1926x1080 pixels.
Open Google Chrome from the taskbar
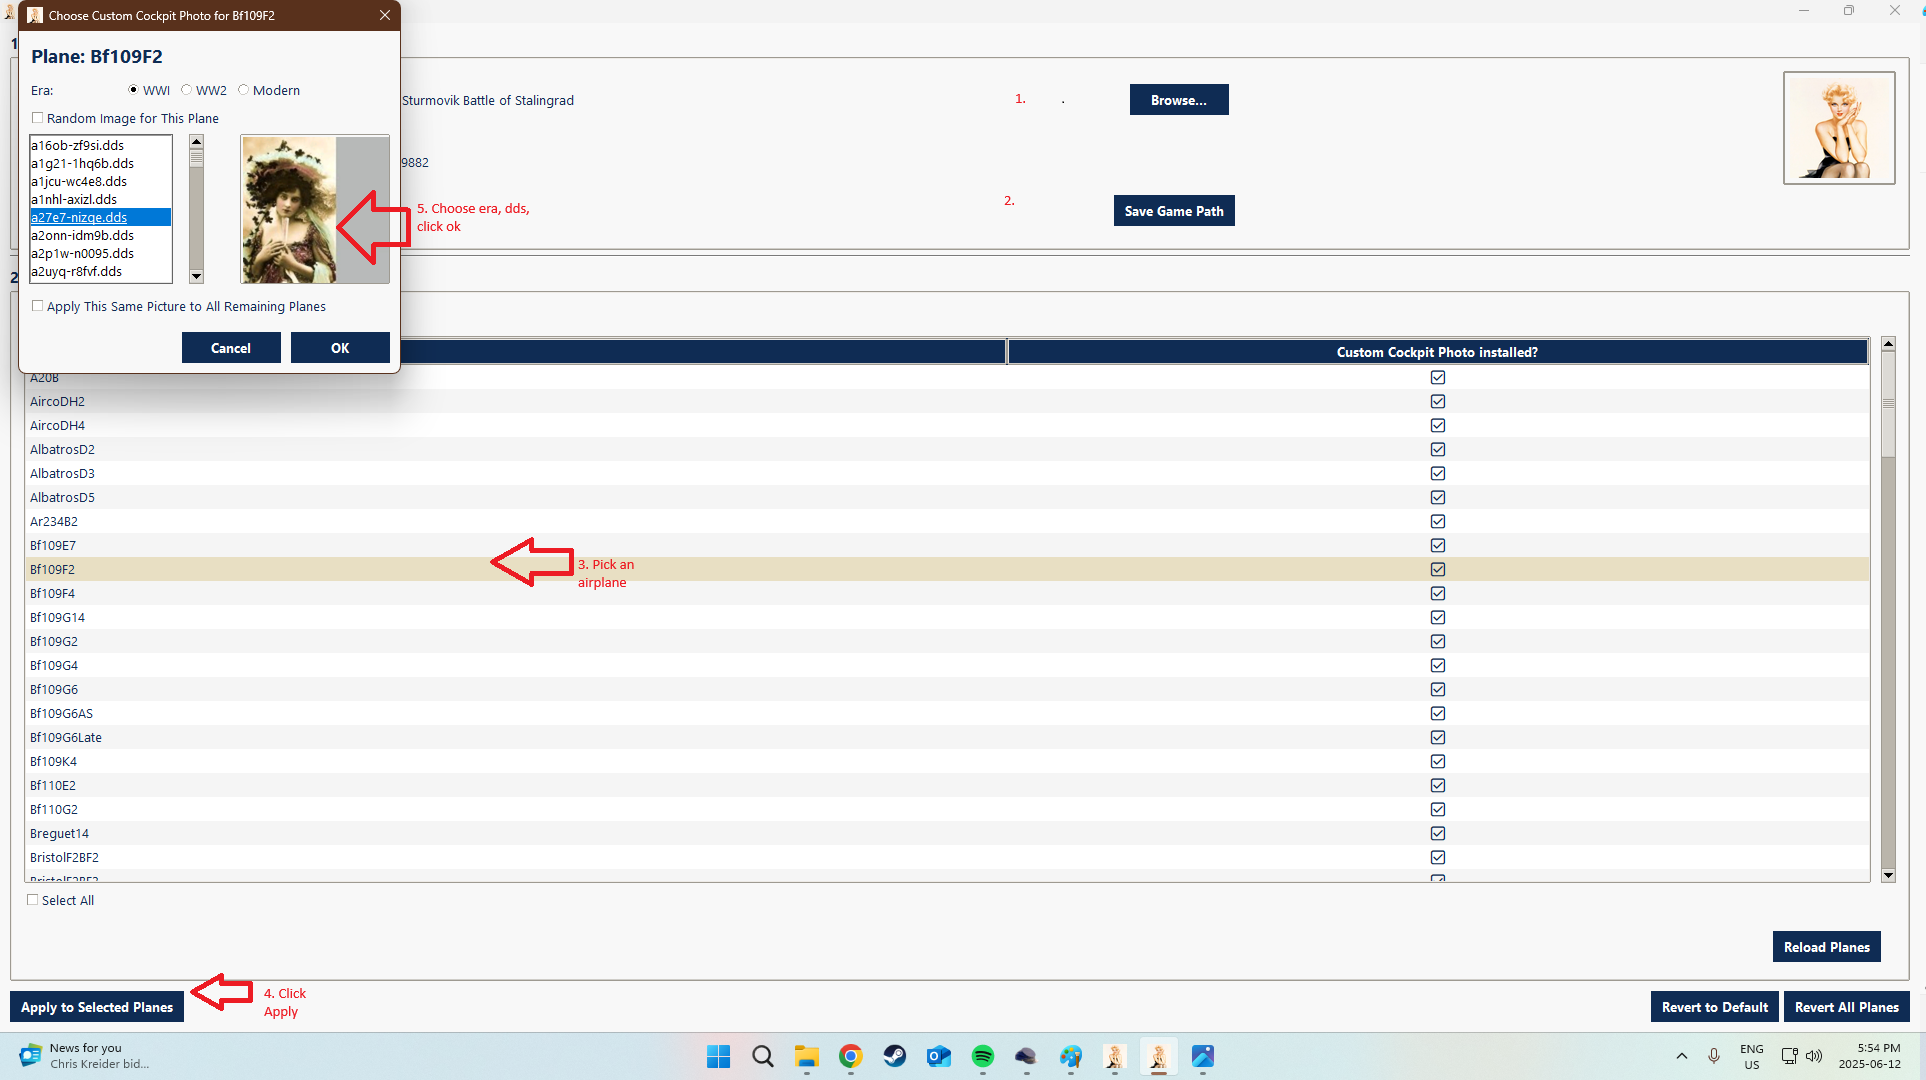851,1056
